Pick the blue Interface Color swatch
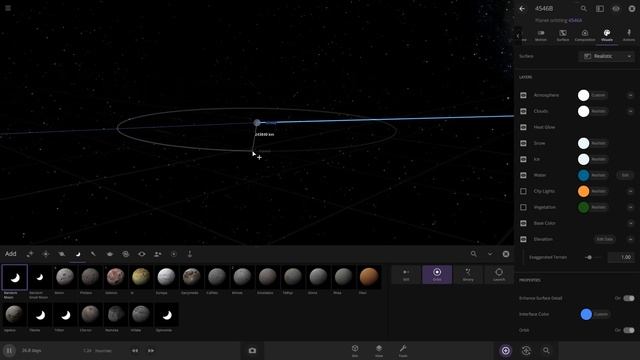 coord(586,314)
